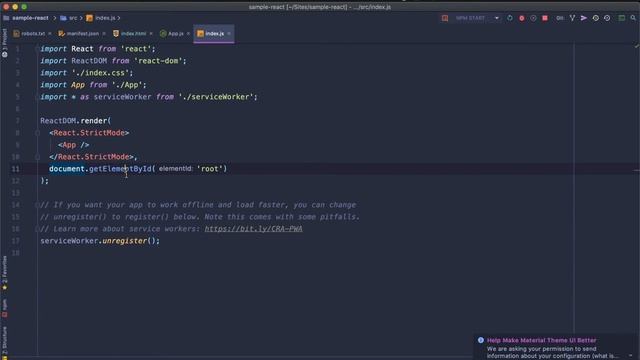640x360 pixels.
Task: Collapse comment block fold marker on line 14
Action: [37, 205]
